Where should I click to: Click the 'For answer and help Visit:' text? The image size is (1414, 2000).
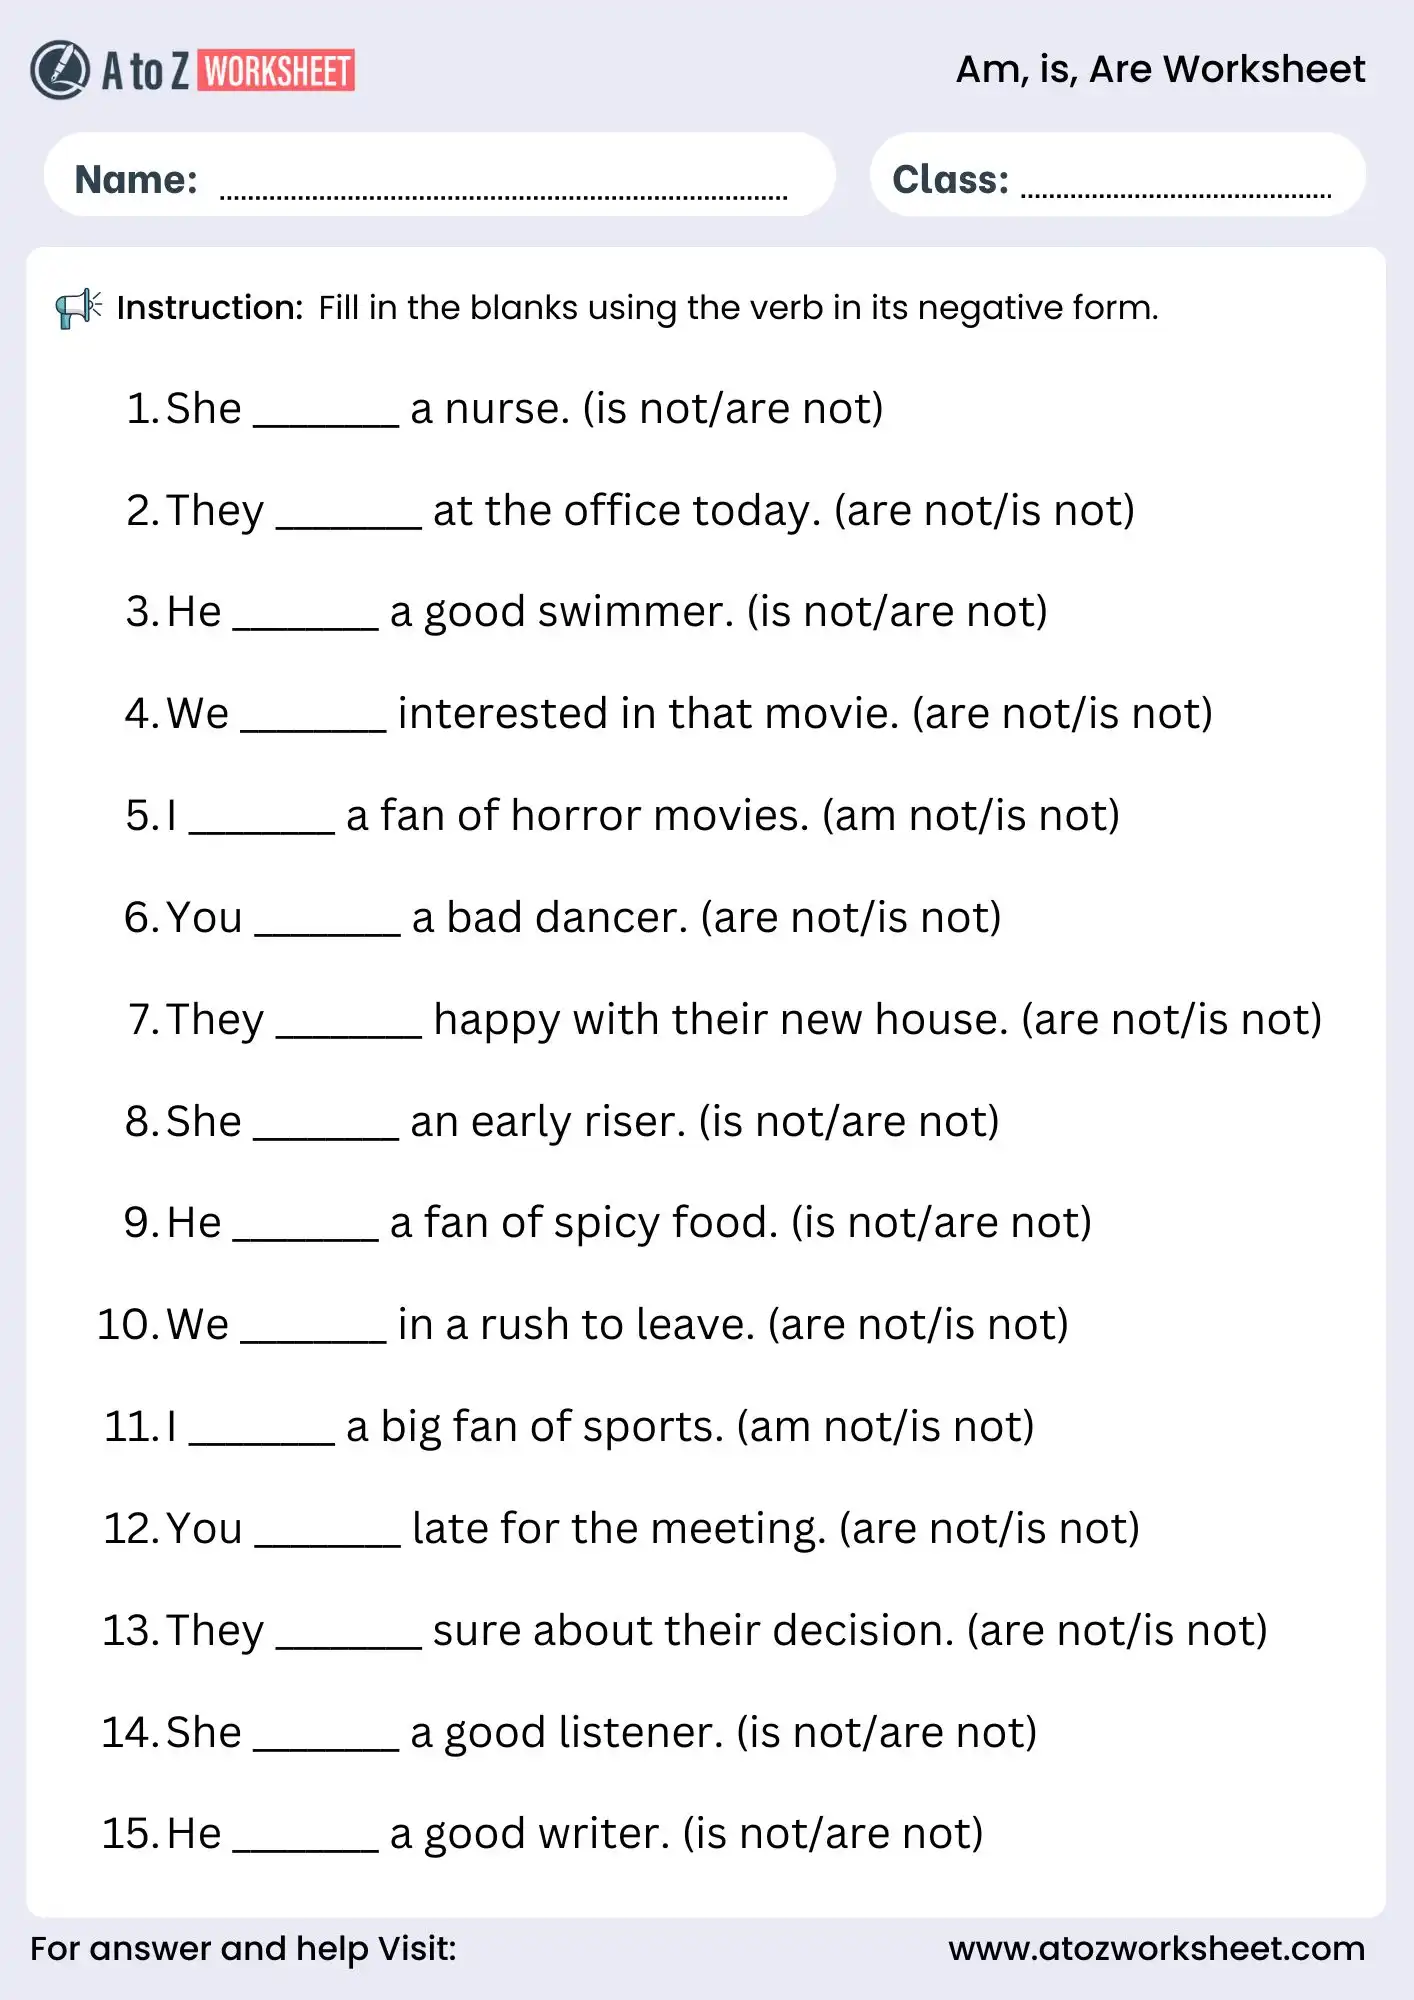pos(243,1948)
